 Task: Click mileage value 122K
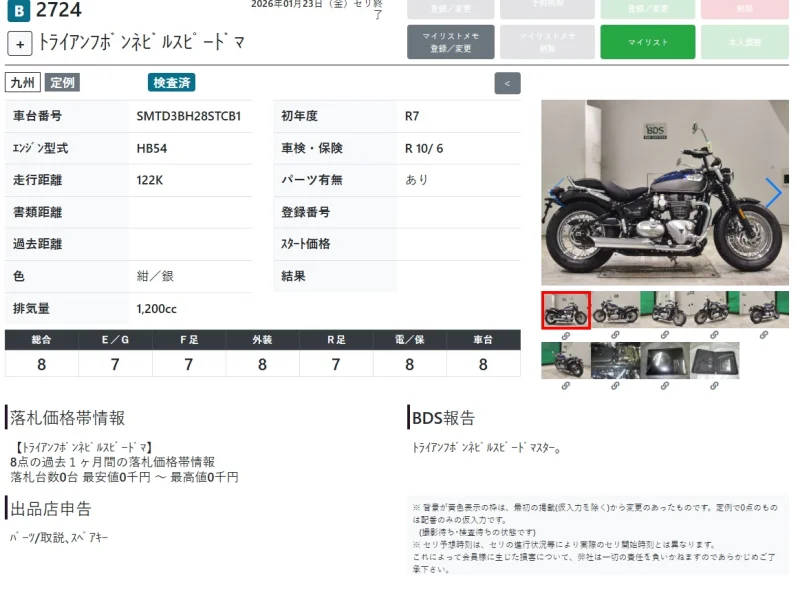(149, 180)
